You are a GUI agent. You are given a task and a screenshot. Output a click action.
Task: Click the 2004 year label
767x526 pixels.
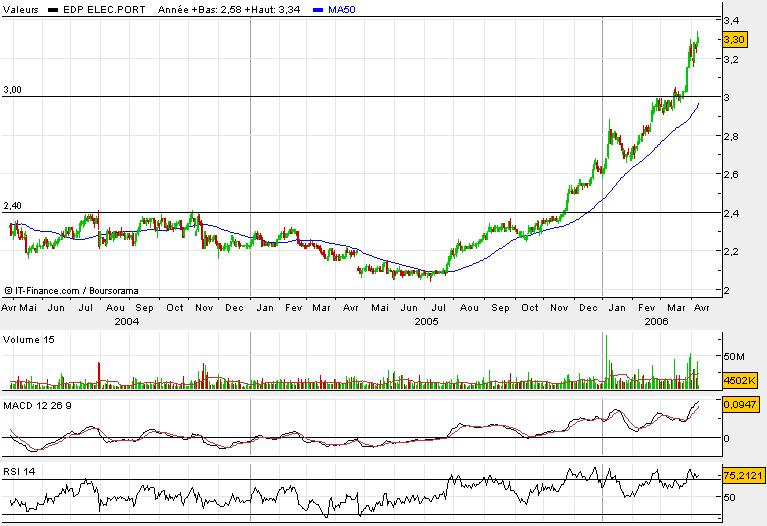click(127, 321)
